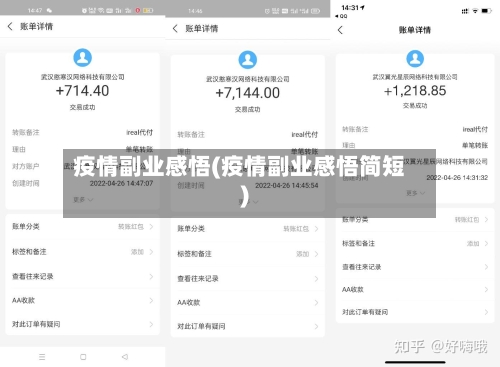This screenshot has width=500, height=367.
Task: Tap ireal代付 note in +714.40 card
Action: pyautogui.click(x=139, y=133)
